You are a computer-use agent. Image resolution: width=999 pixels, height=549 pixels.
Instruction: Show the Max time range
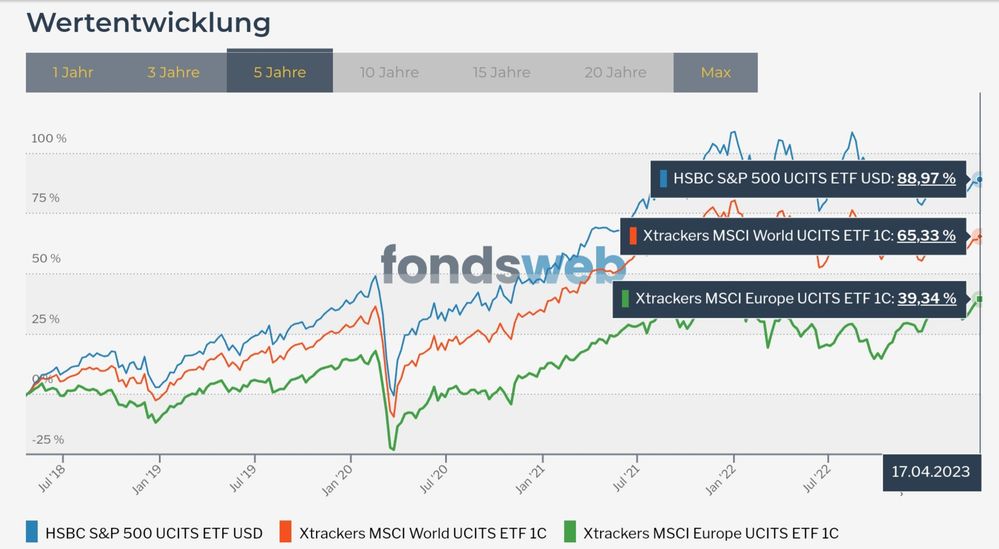click(716, 72)
